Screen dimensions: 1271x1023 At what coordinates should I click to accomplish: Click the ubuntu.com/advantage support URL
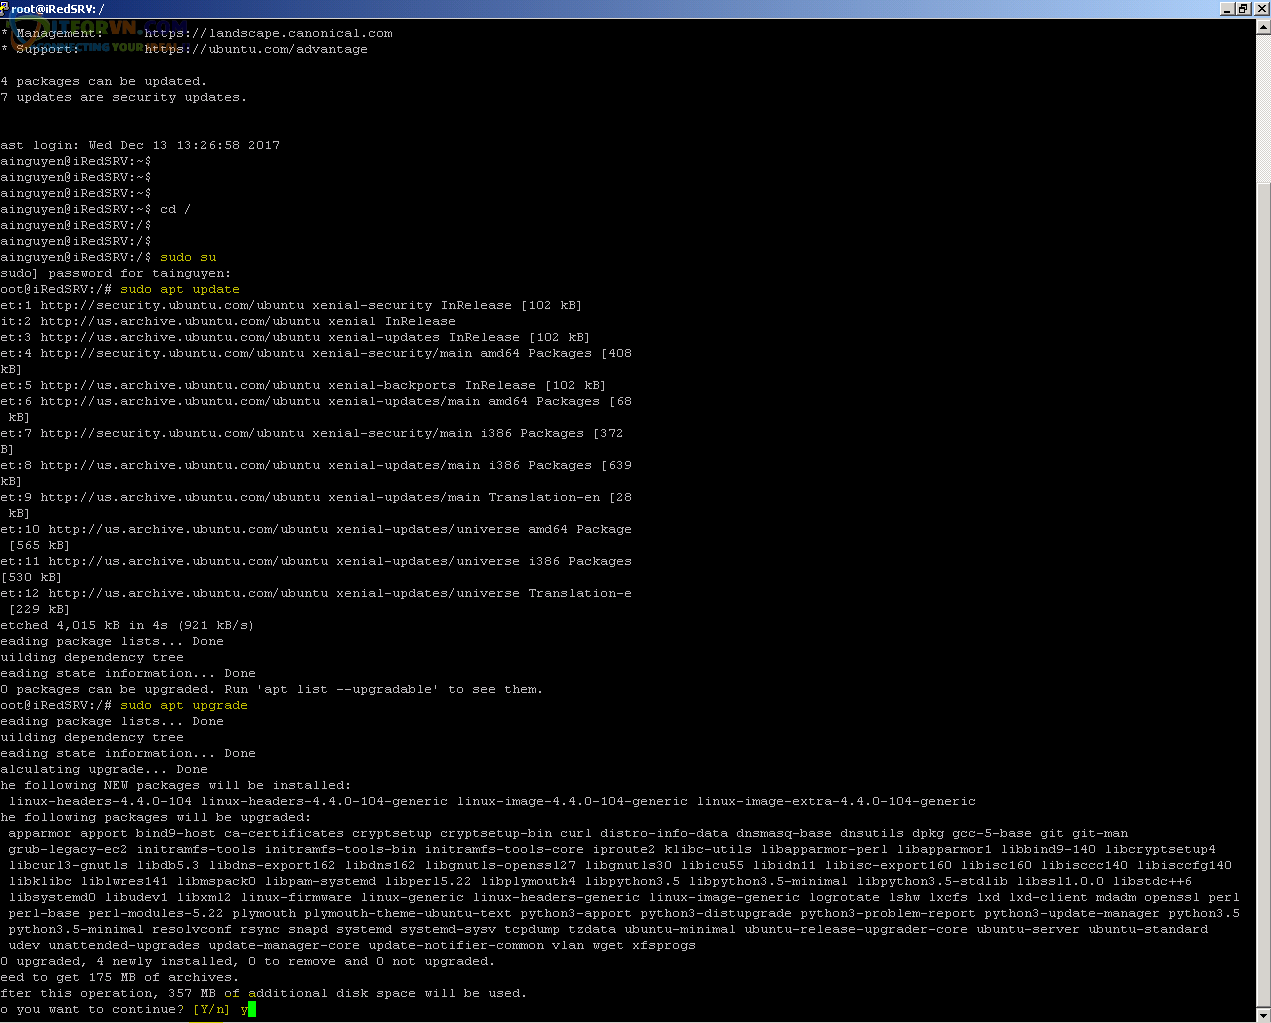tap(255, 49)
